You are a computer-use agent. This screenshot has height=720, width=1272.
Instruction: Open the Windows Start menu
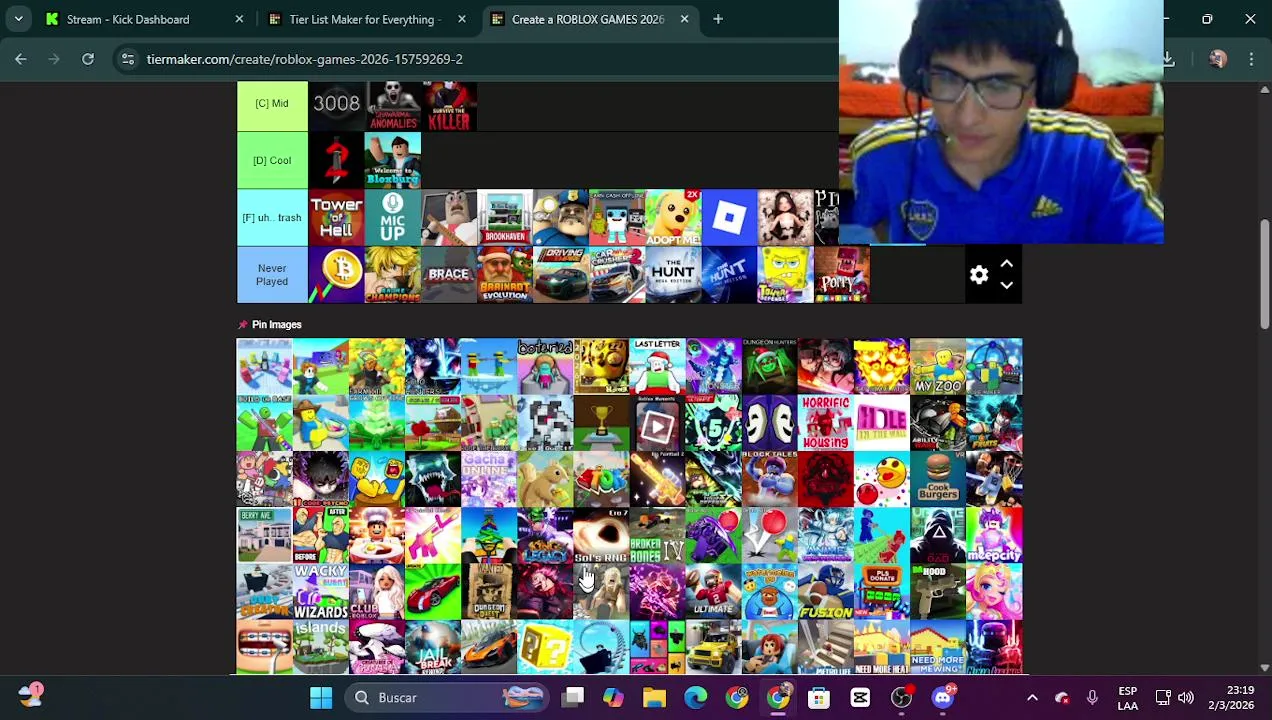point(321,697)
